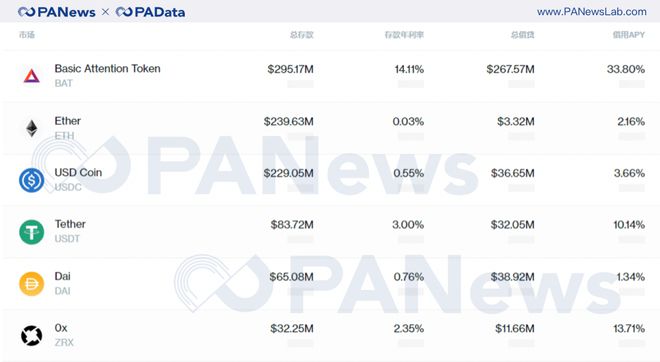Select the Ether market name
This screenshot has width=660, height=362.
click(x=67, y=121)
